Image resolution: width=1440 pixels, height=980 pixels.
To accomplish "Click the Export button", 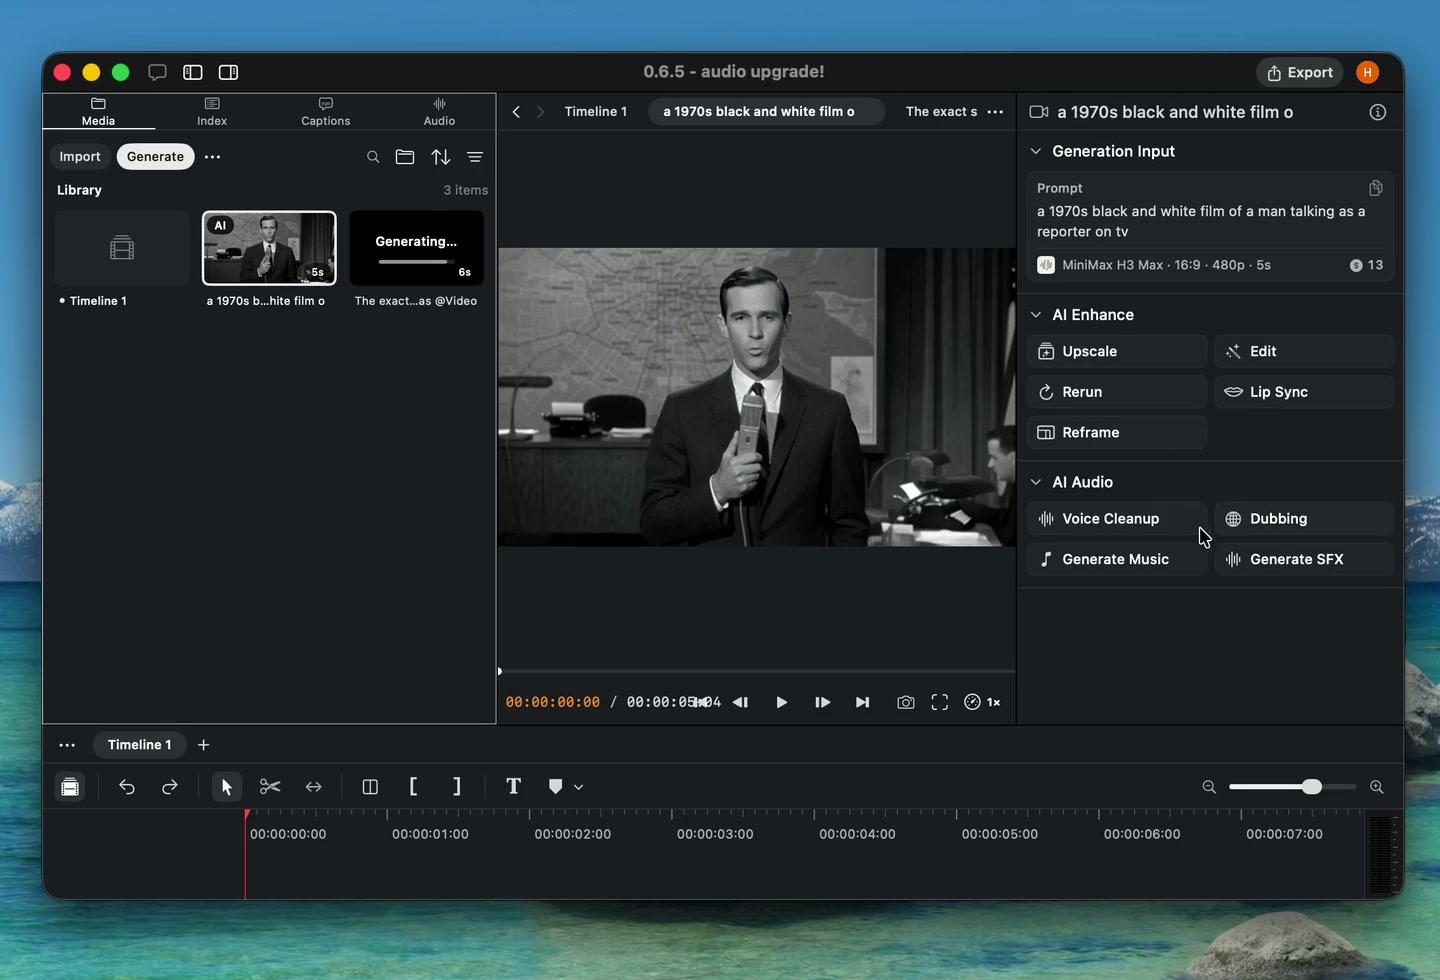I will click(1300, 72).
